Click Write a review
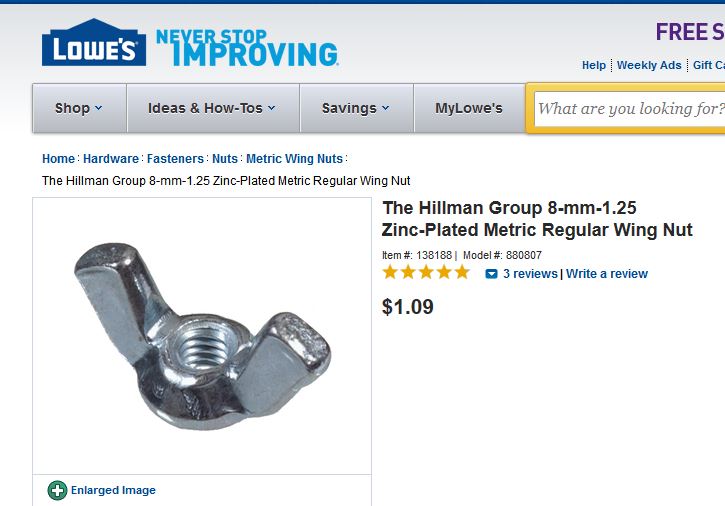 tap(607, 274)
